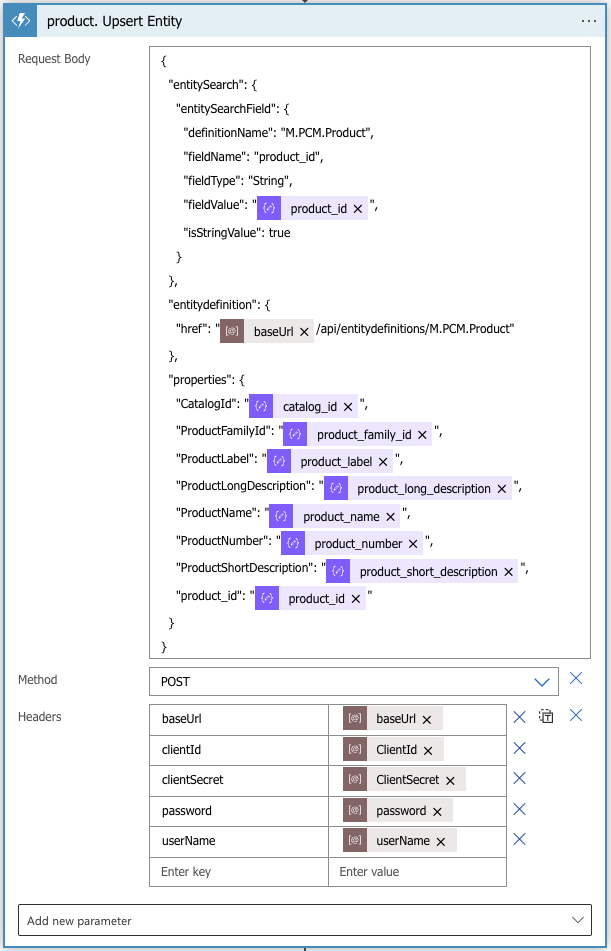This screenshot has width=611, height=951.
Task: Remove product_family_id token
Action: (x=422, y=435)
